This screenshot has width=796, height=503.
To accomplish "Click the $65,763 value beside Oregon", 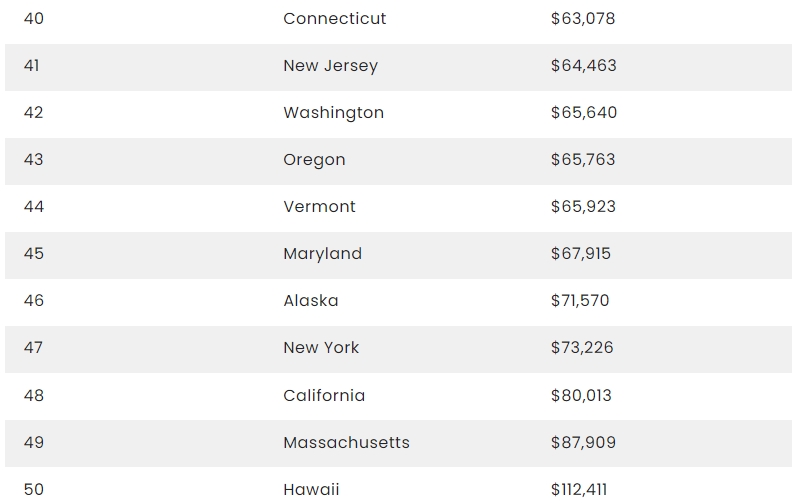I will point(583,160).
